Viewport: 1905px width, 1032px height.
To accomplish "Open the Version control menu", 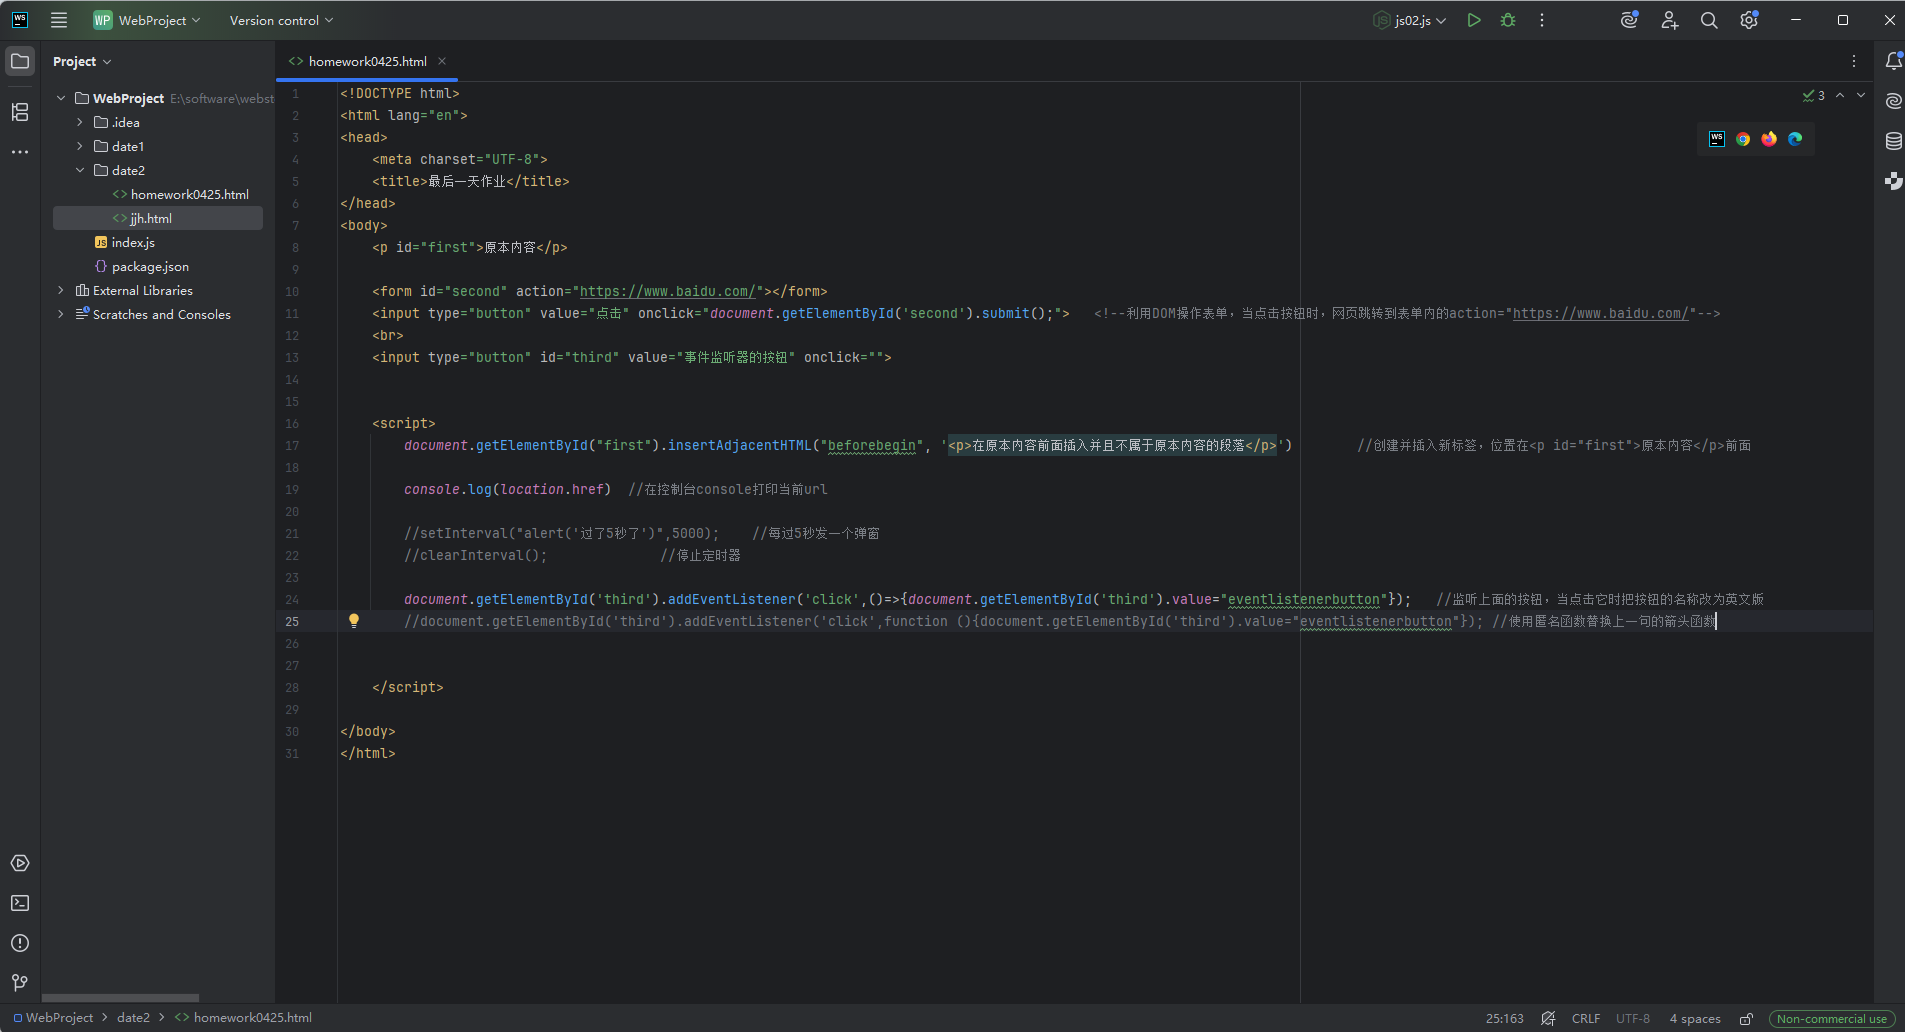I will (281, 20).
